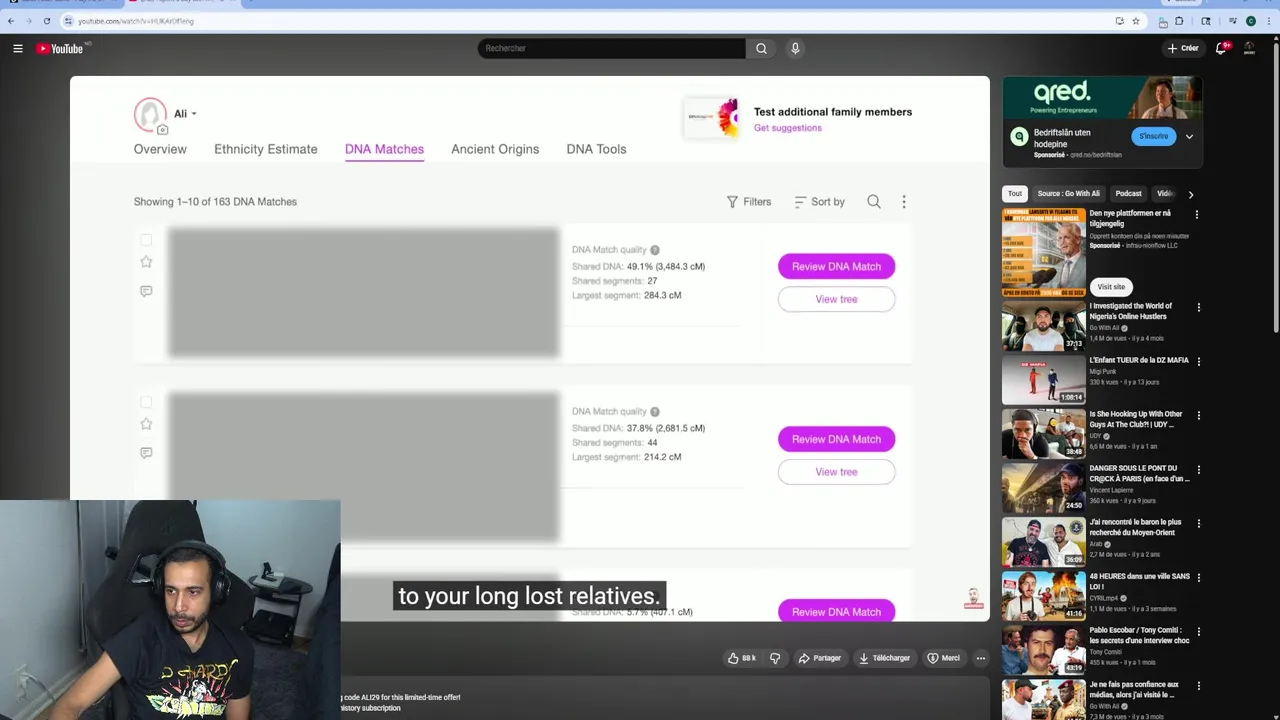Open the DNA matches kebab menu
The width and height of the screenshot is (1280, 720).
[904, 202]
